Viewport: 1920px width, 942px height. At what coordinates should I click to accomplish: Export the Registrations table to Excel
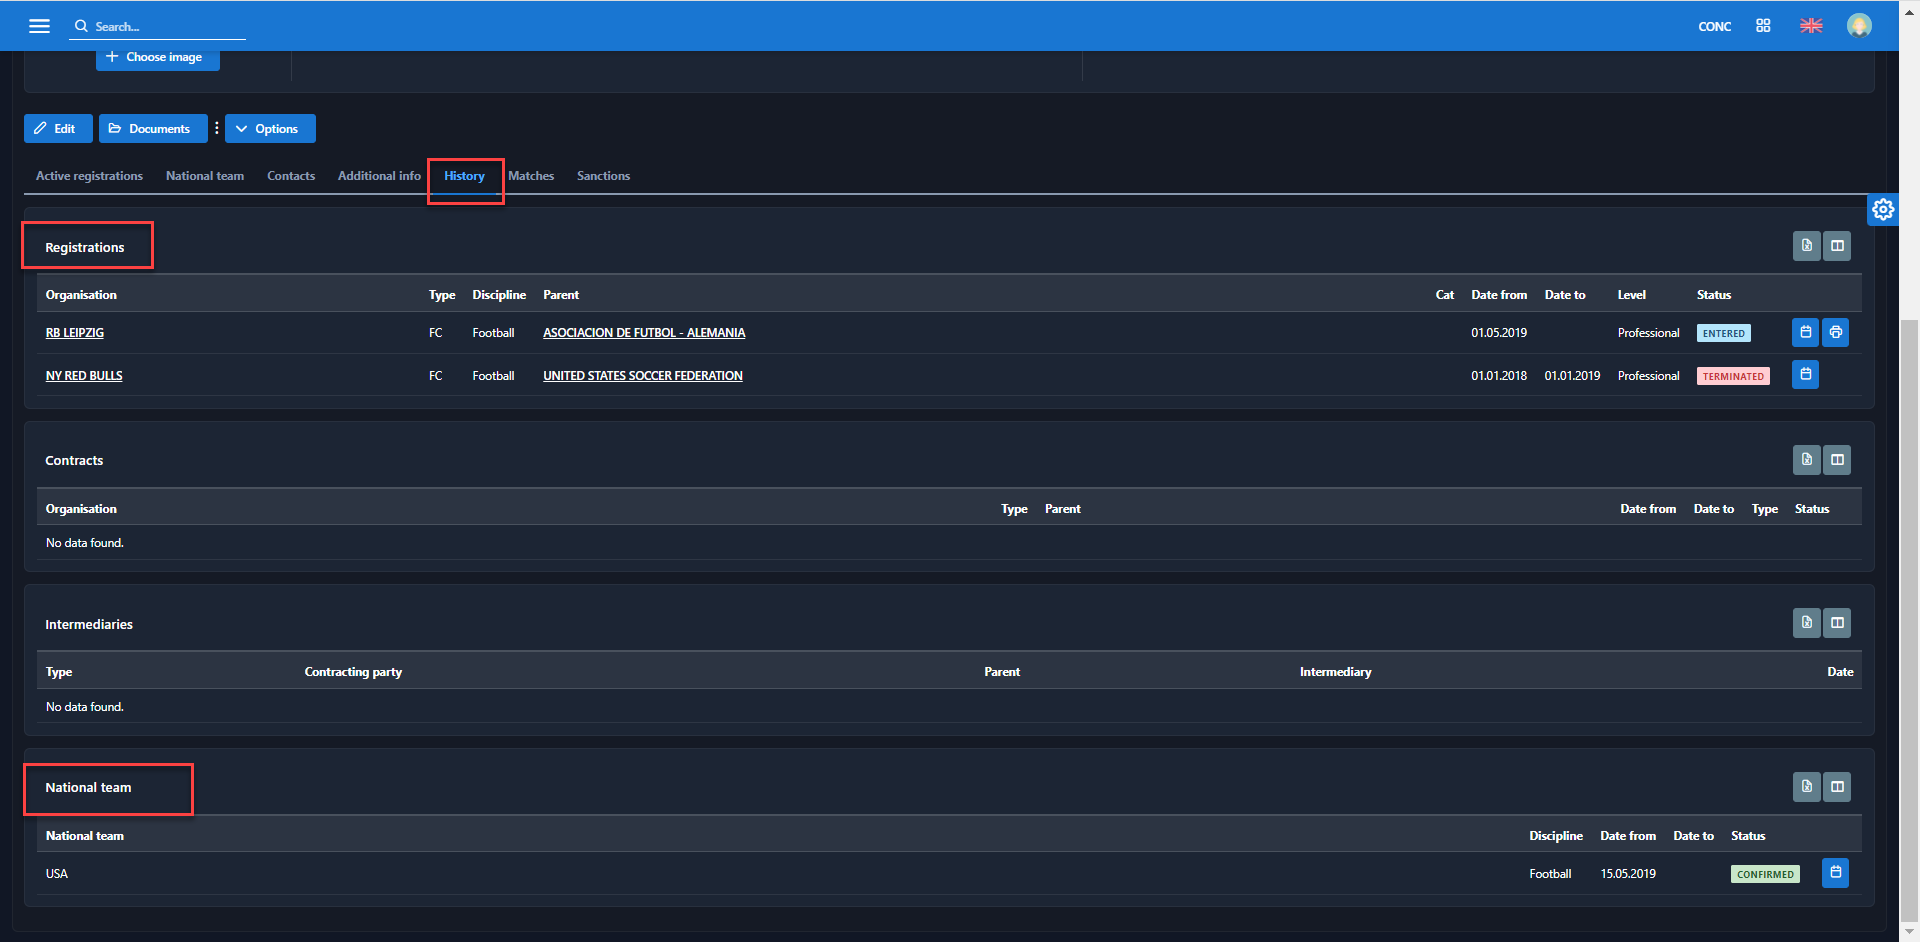(1806, 246)
